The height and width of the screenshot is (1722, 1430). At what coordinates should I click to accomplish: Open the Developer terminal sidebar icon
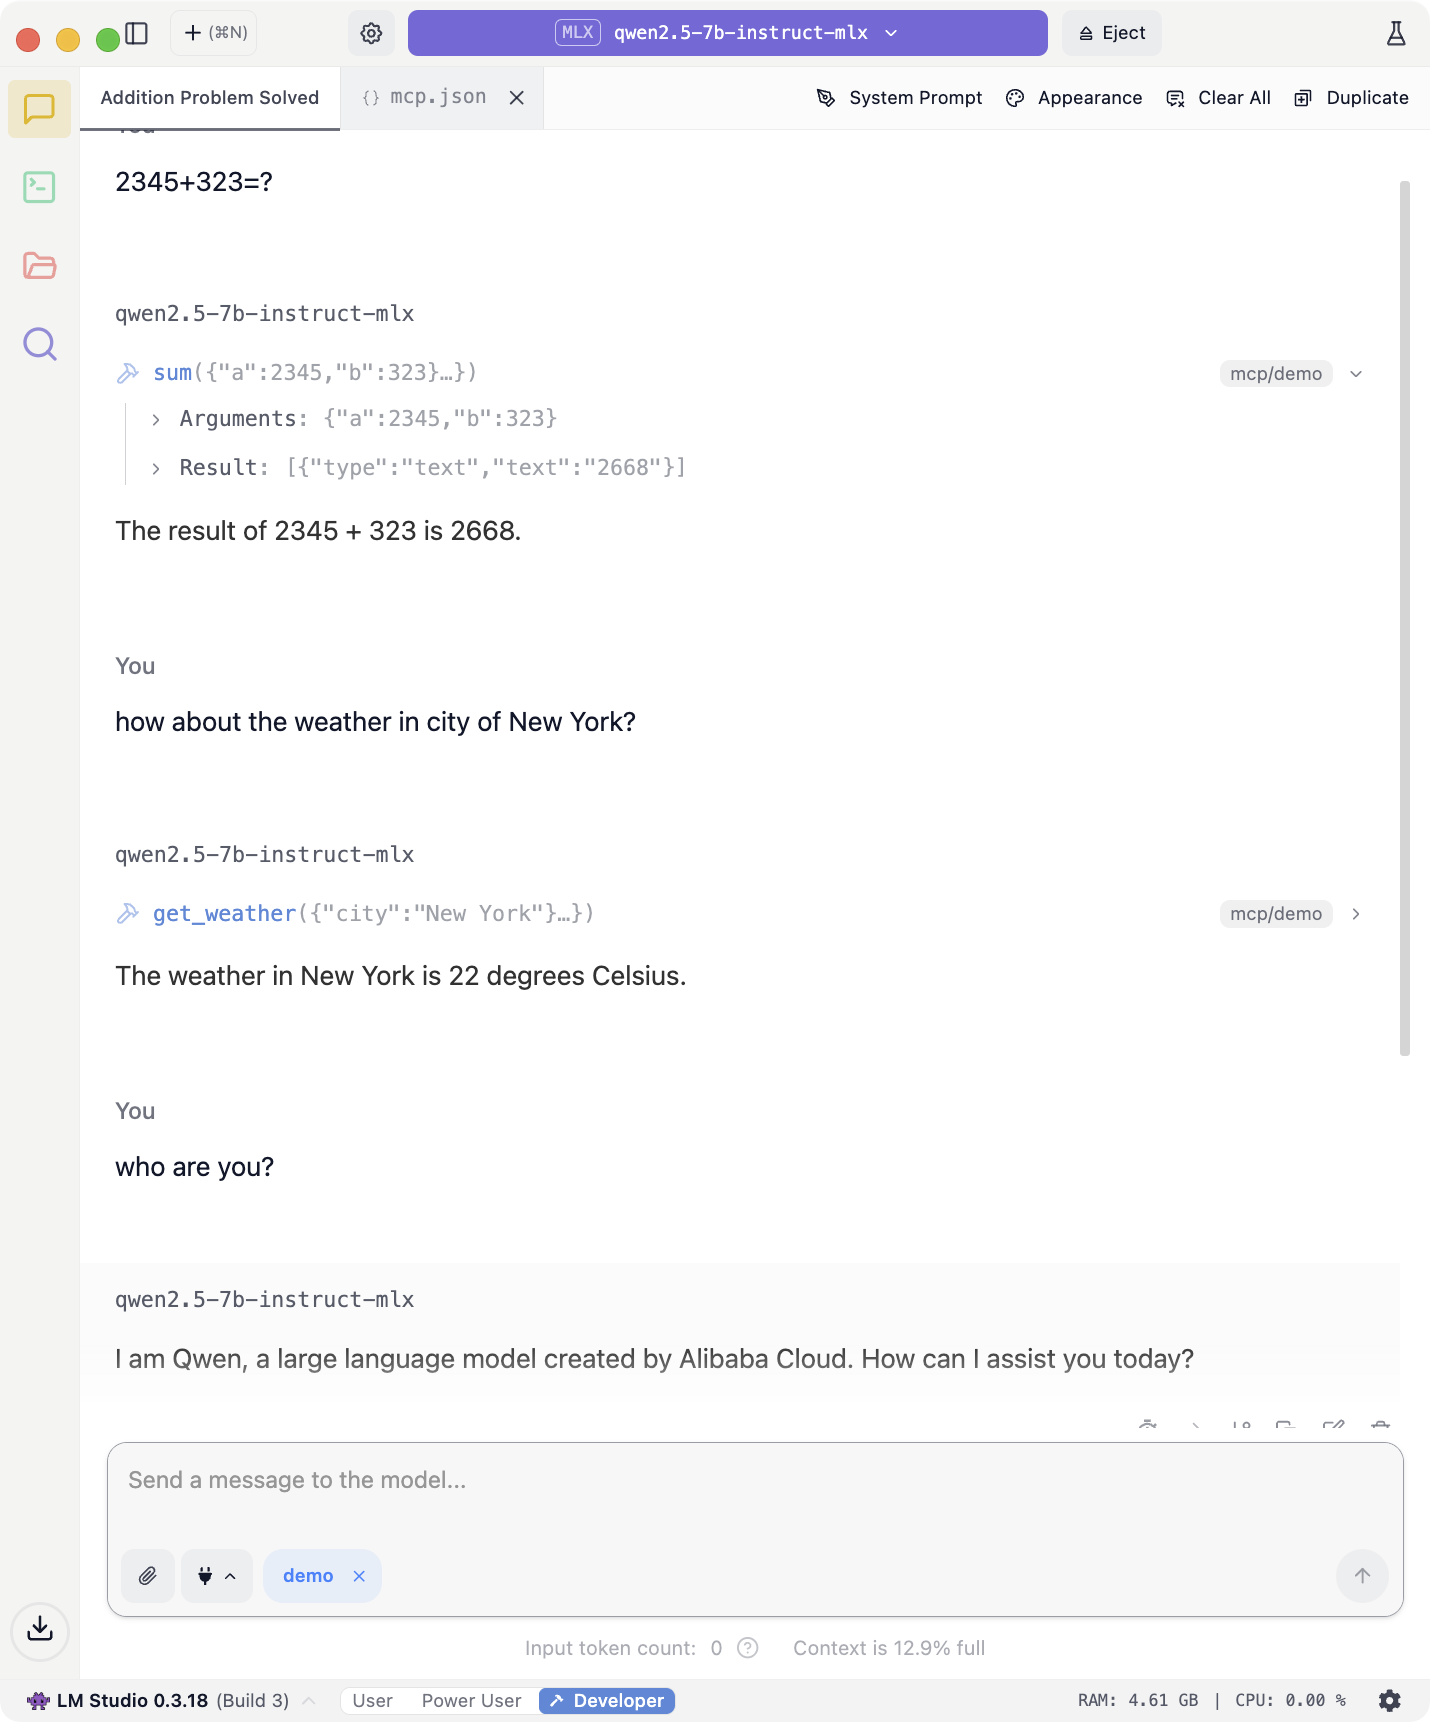39,187
